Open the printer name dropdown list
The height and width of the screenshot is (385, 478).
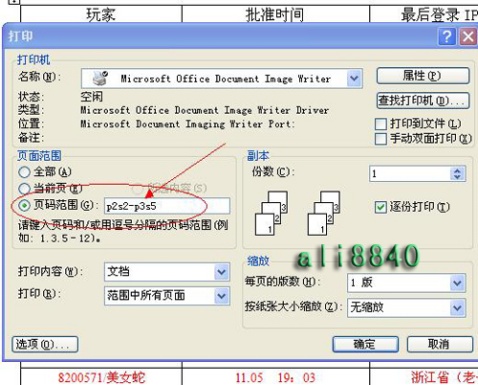point(354,79)
